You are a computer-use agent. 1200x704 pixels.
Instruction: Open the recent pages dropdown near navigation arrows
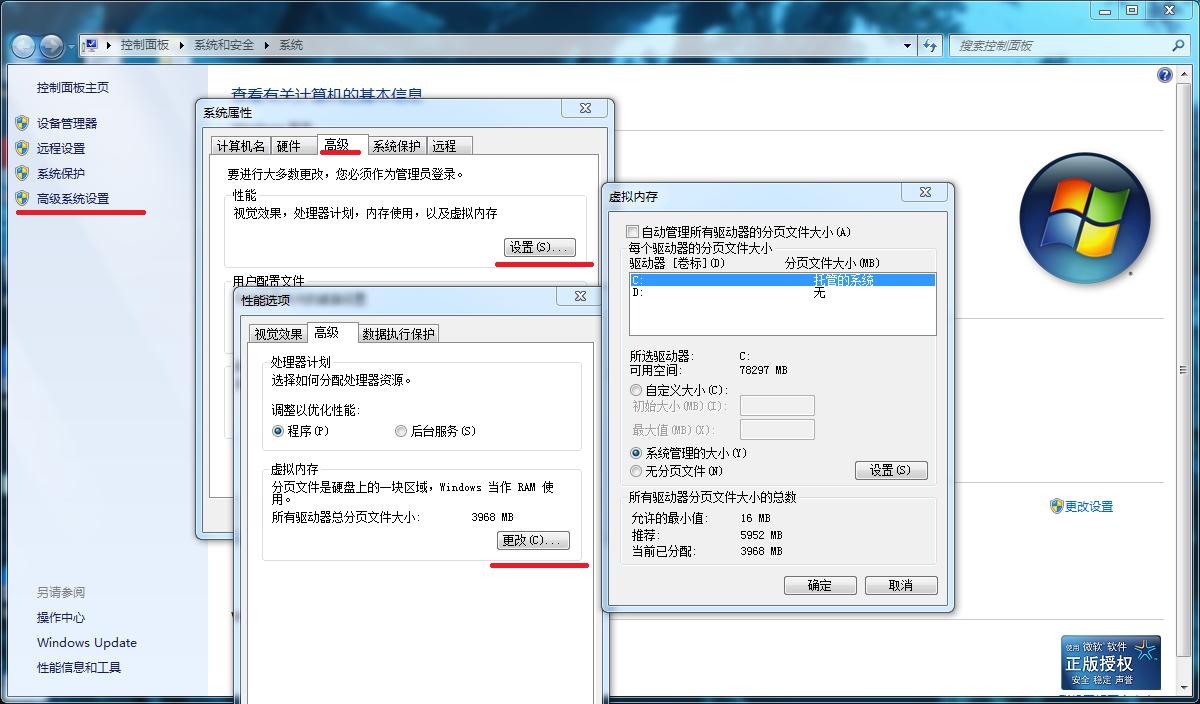pos(71,46)
